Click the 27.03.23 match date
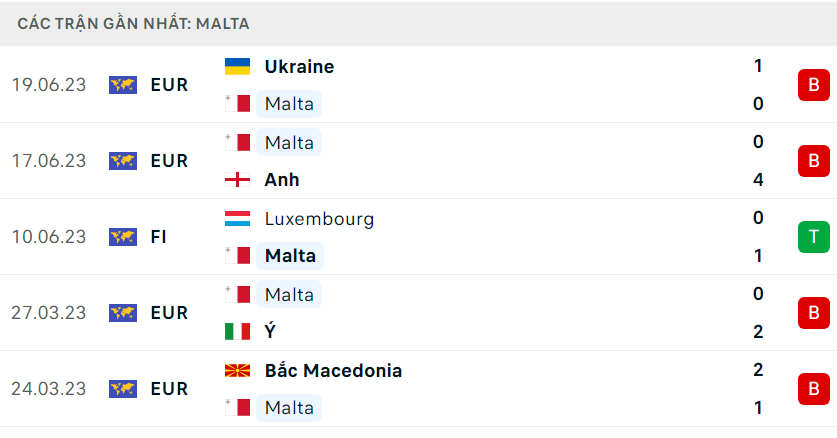 (x=49, y=313)
